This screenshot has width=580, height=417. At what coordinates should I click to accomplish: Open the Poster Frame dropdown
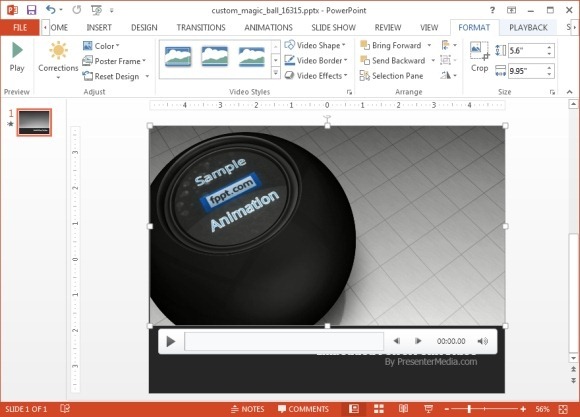point(114,61)
